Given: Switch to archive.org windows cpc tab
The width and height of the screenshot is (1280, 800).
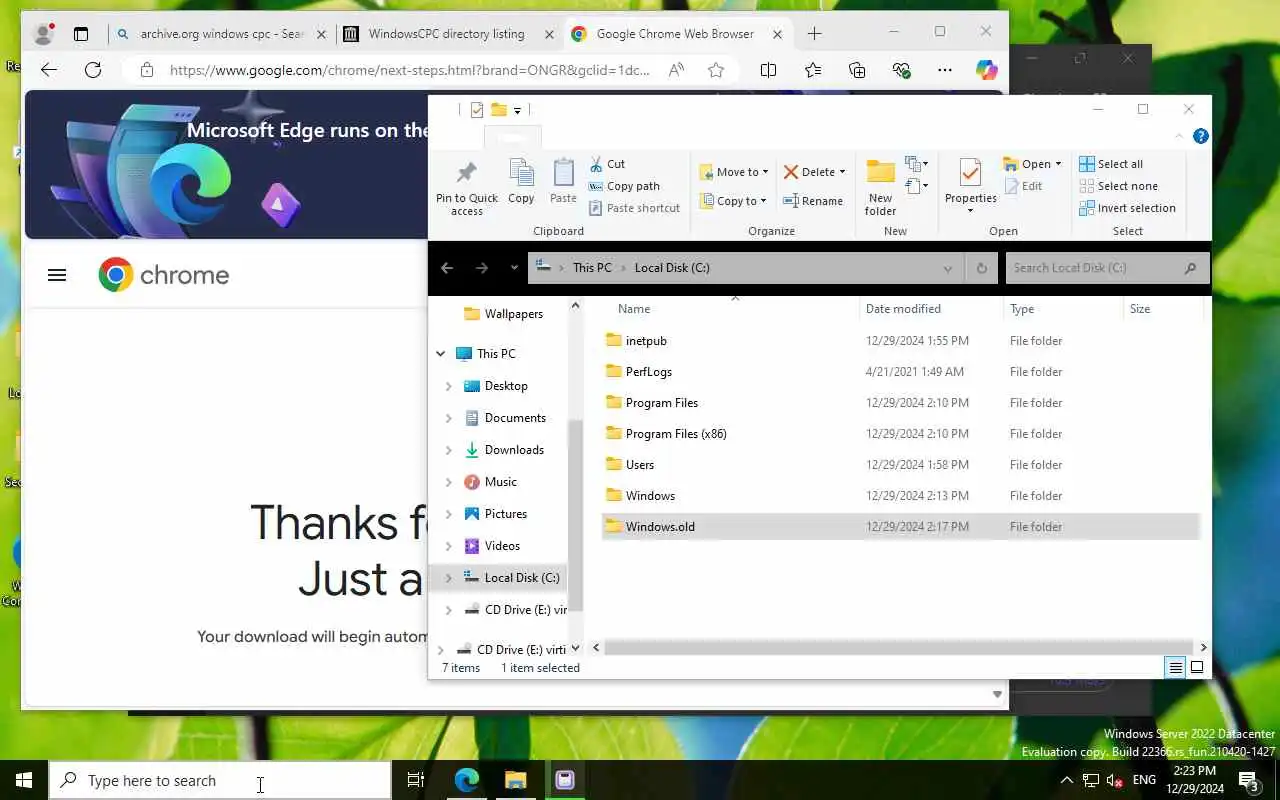Looking at the screenshot, I should click(x=220, y=34).
